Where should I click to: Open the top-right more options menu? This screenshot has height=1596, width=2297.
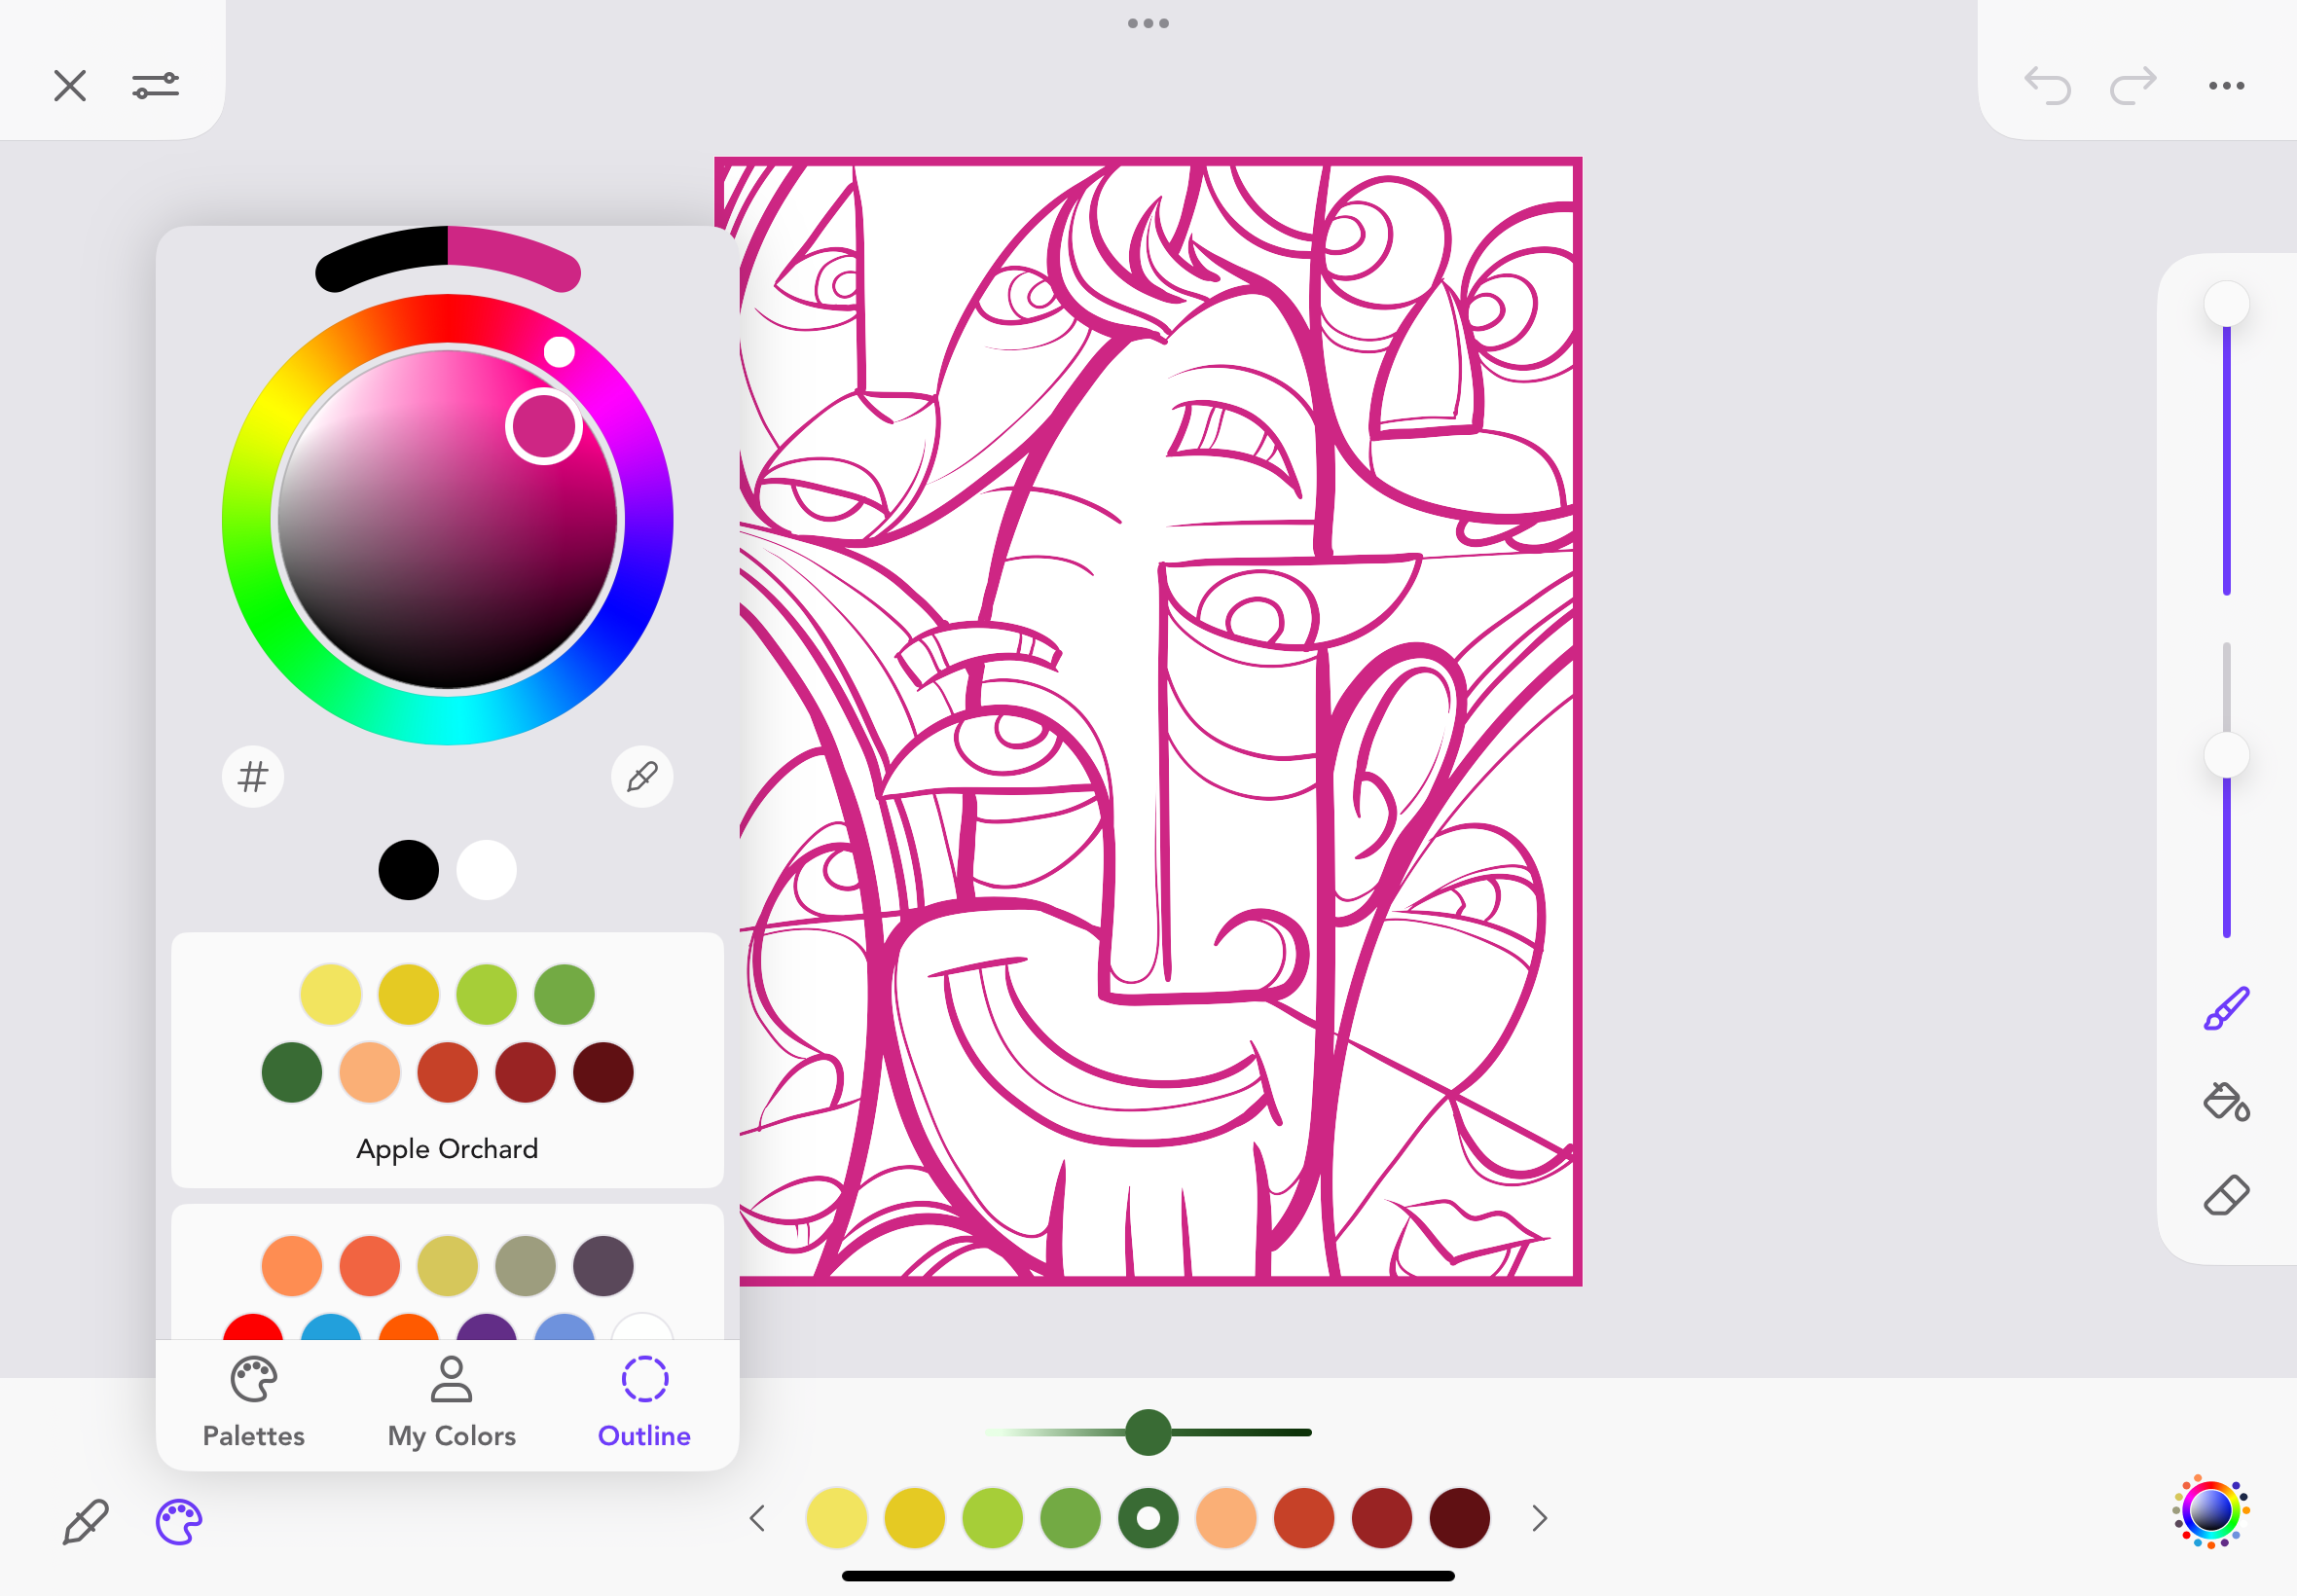click(2226, 86)
